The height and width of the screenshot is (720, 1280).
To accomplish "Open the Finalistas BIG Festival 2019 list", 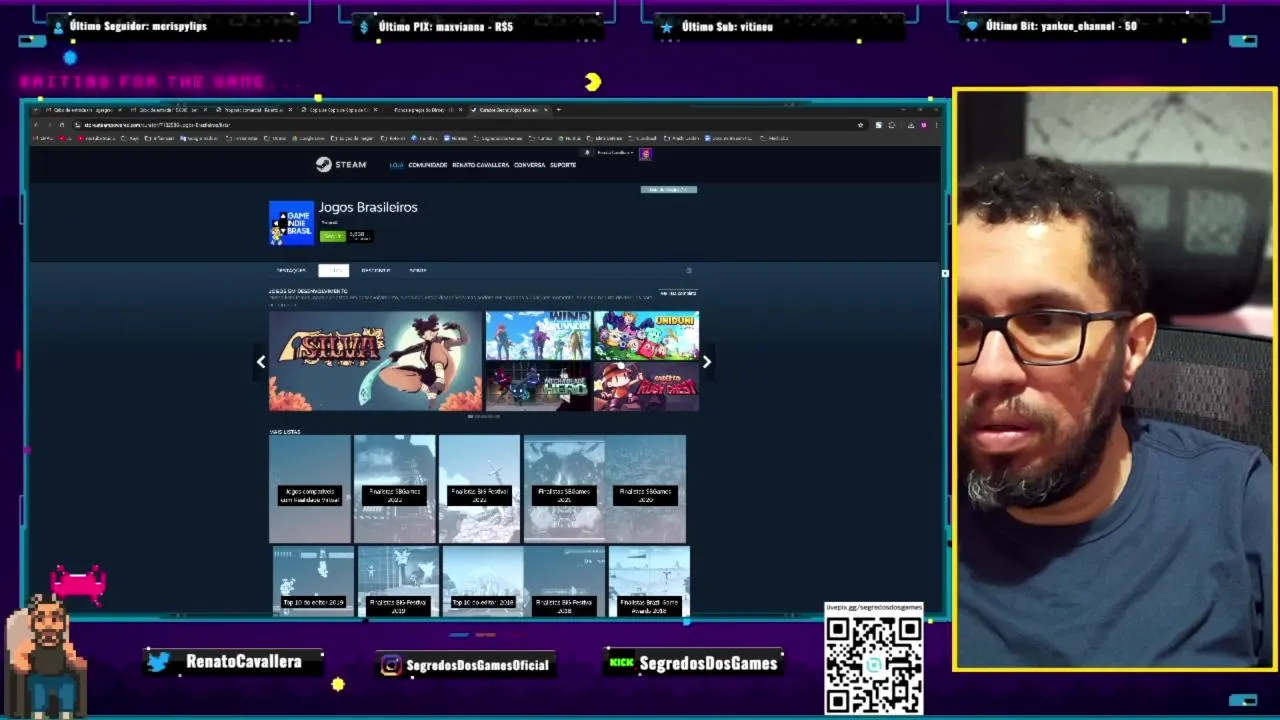I will tap(398, 581).
